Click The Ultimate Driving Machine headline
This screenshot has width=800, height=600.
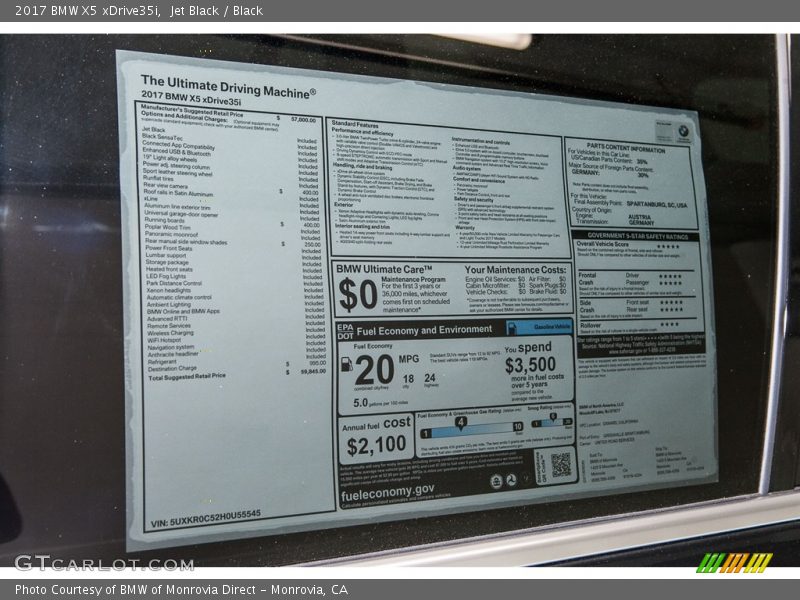tap(228, 86)
